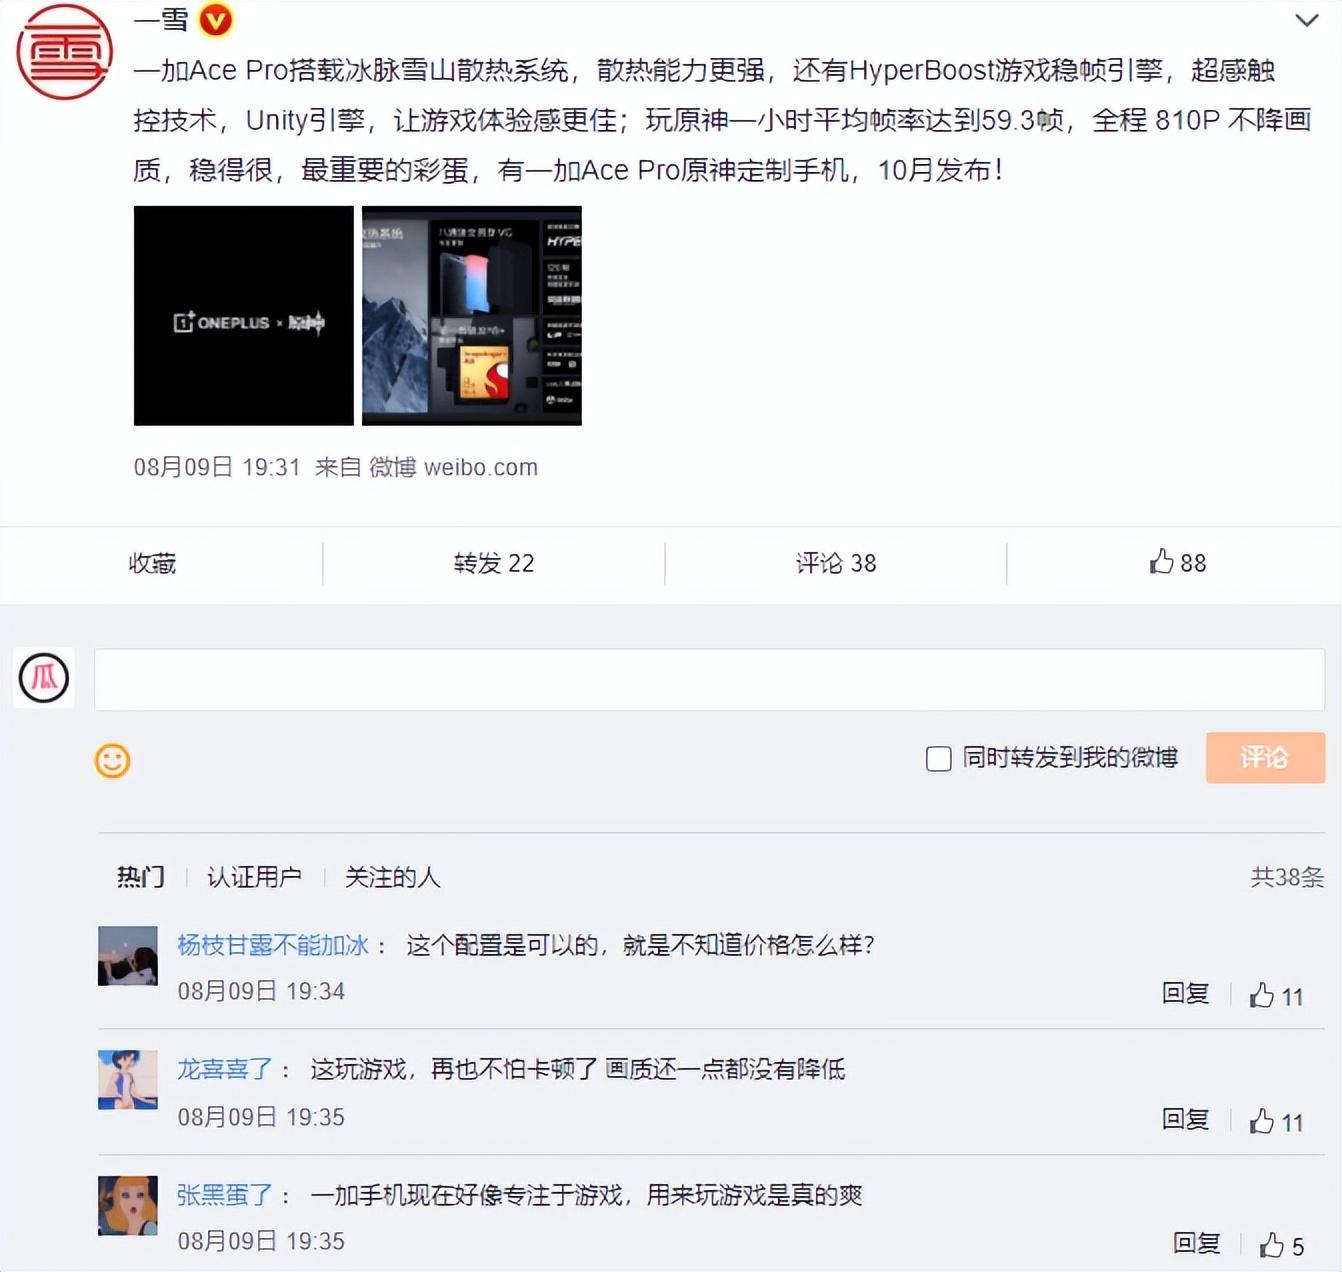Open the 关注的人 comments tab
Viewport: 1342px width, 1272px height.
pos(392,877)
